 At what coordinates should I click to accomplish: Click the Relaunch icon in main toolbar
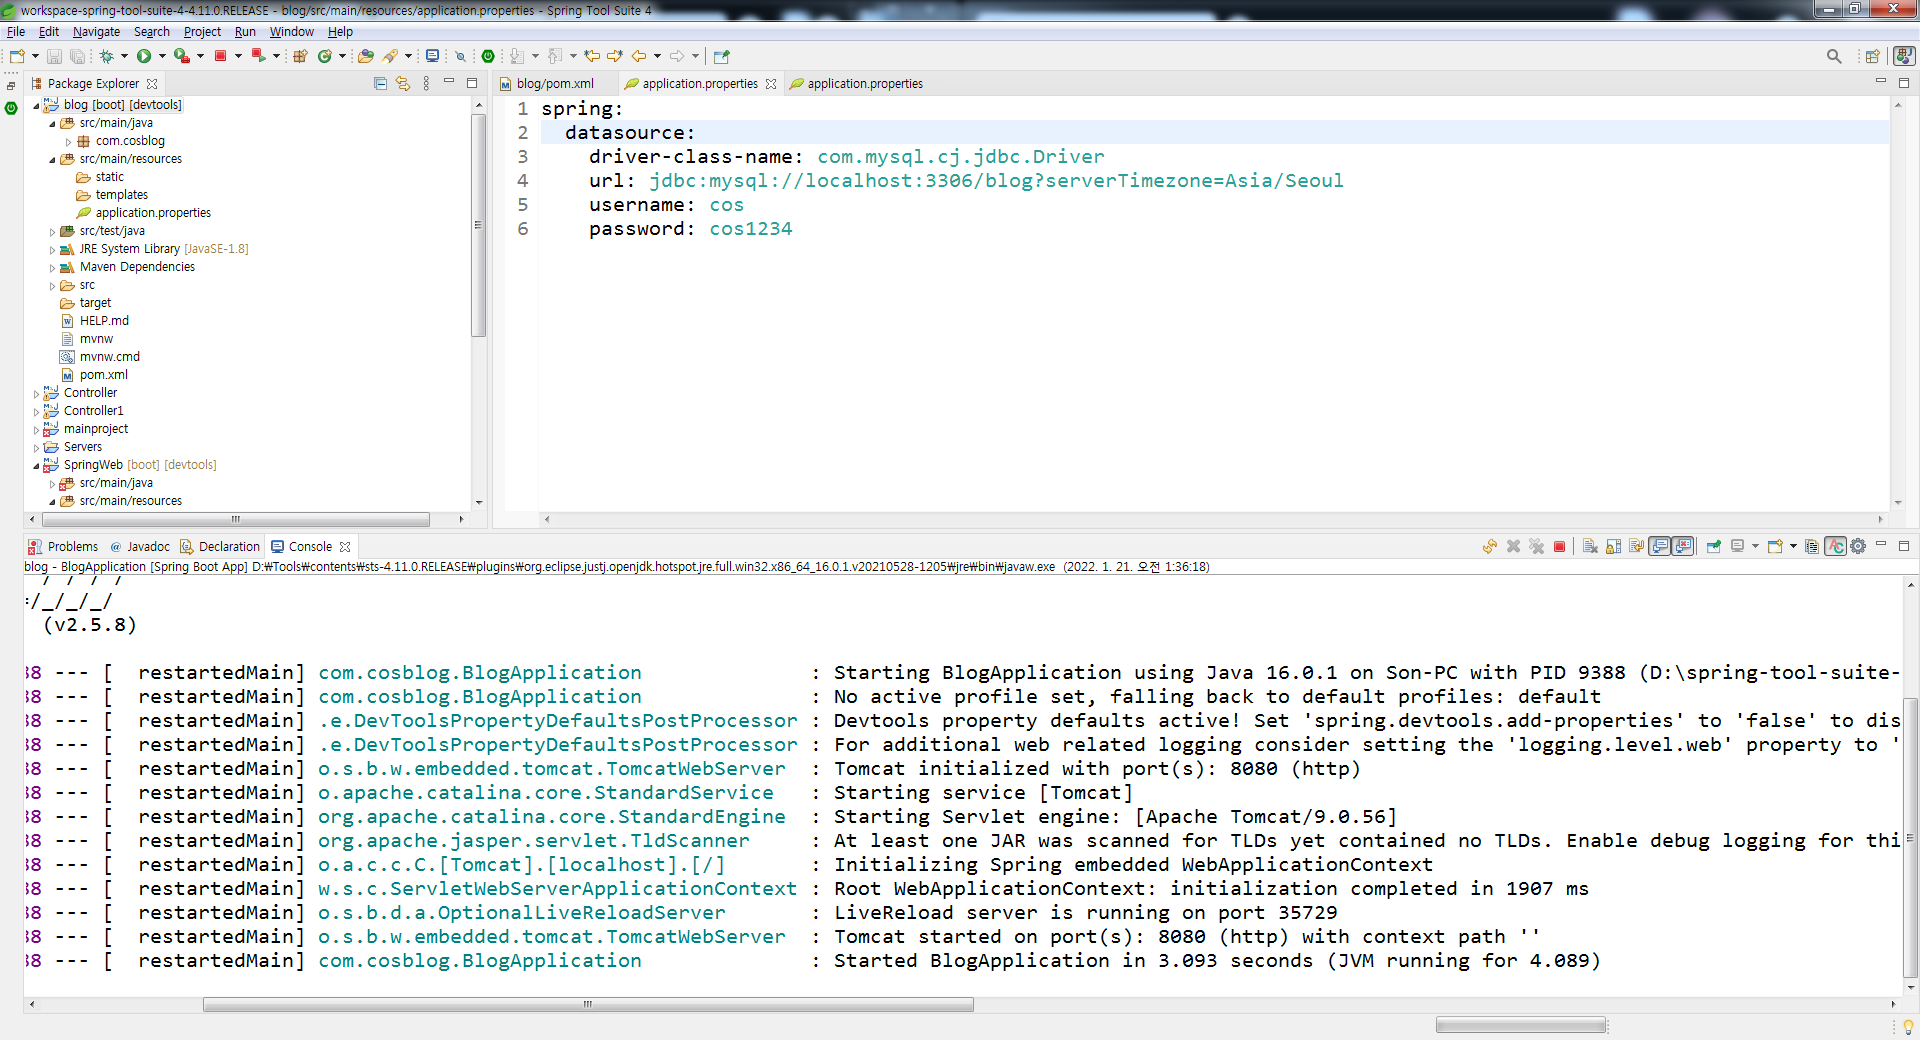[x=258, y=56]
